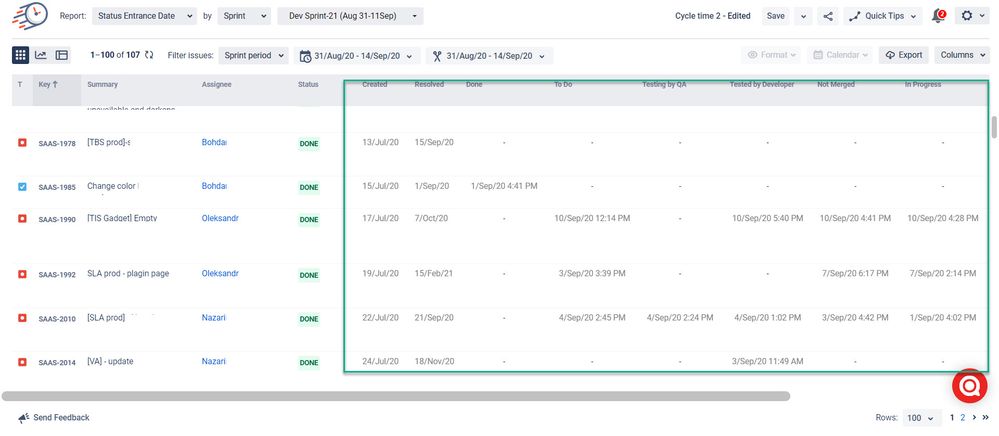Switch to grid table view
Screen dimensions: 999x436
(20, 55)
